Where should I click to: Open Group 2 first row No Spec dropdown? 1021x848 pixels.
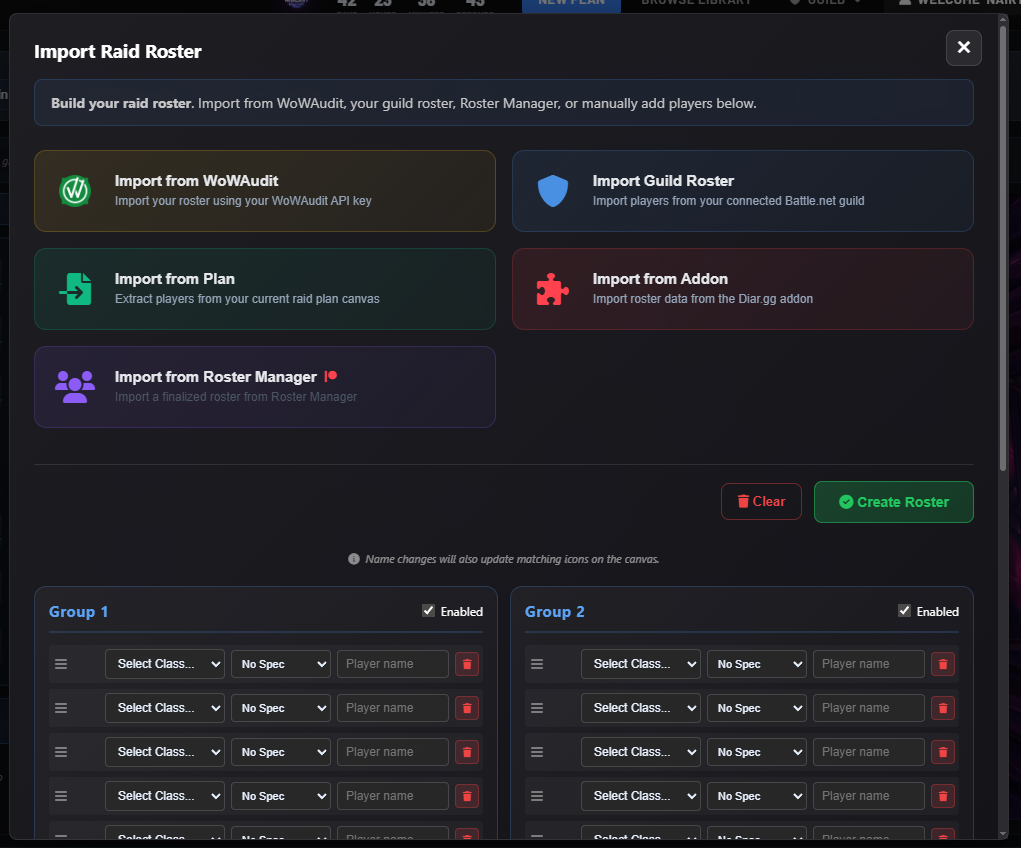coord(757,664)
